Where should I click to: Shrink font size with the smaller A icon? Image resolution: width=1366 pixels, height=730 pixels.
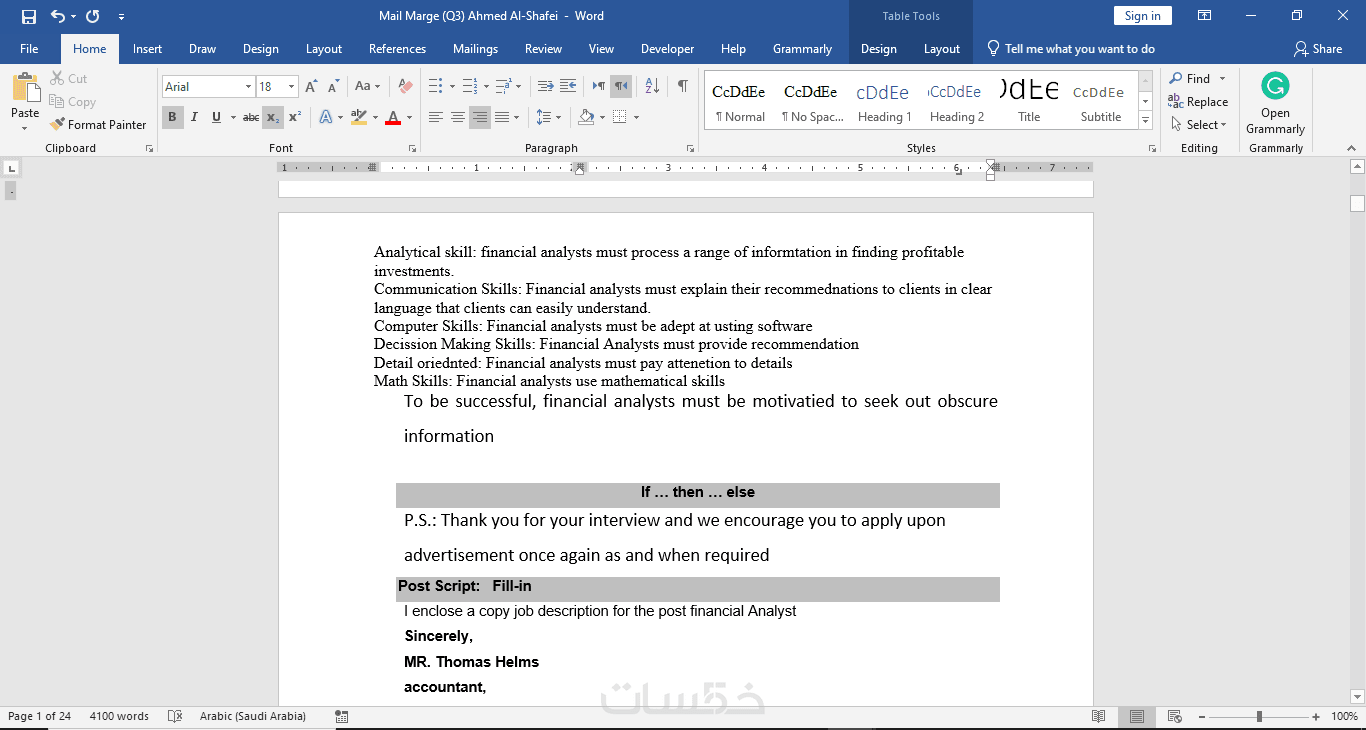pyautogui.click(x=332, y=87)
